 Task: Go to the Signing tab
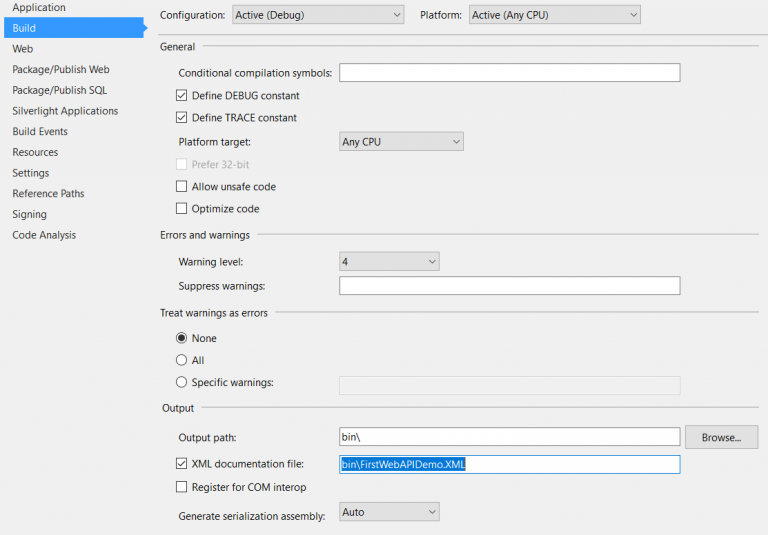pyautogui.click(x=29, y=214)
